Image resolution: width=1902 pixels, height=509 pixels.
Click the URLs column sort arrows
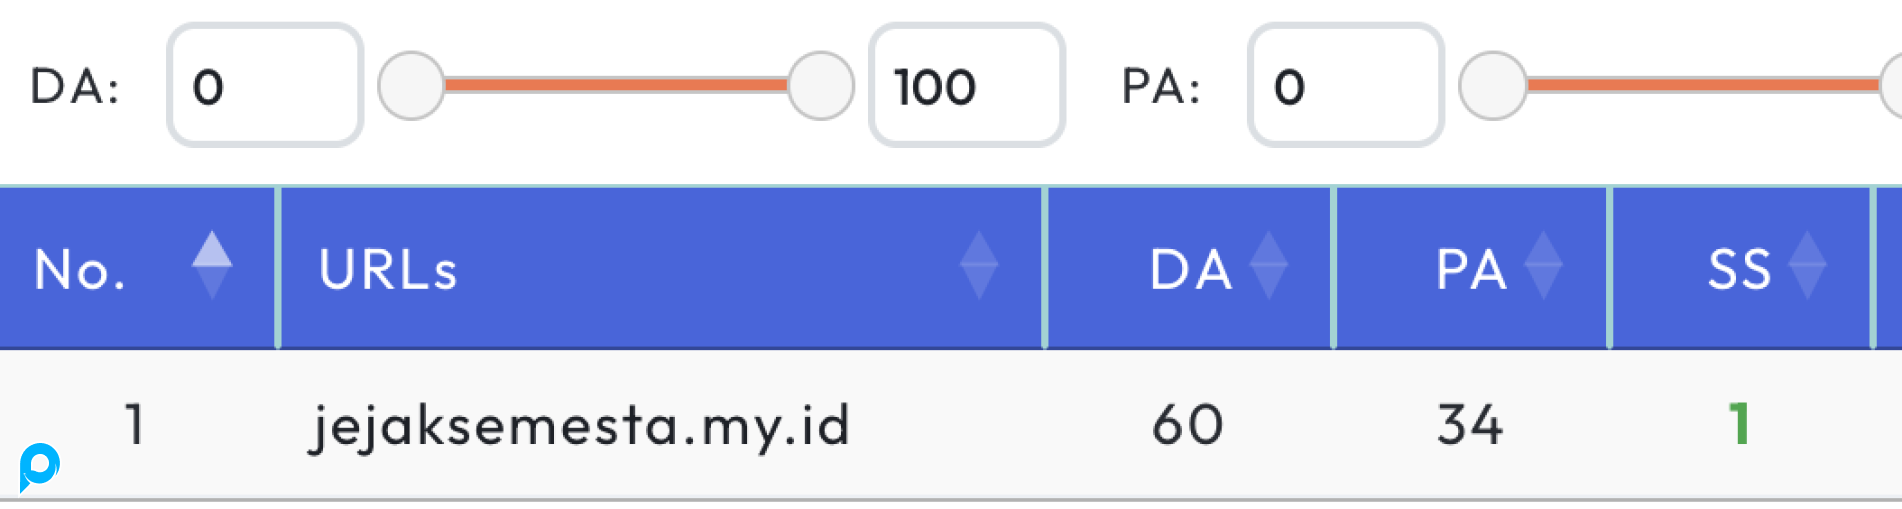978,266
